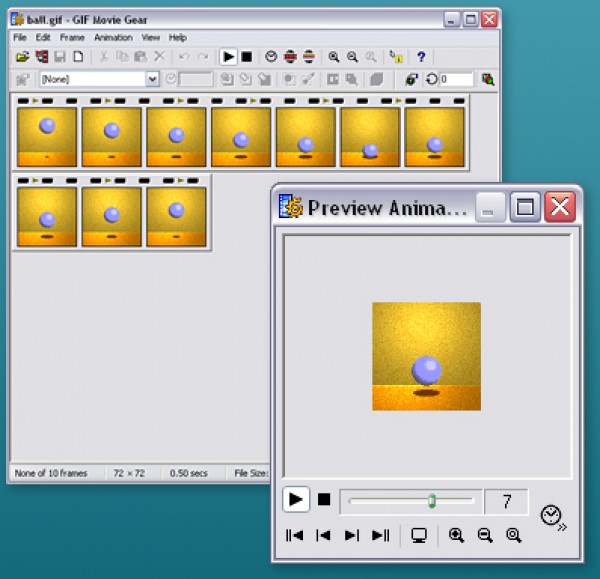Click the clock timing icon in preview

pyautogui.click(x=551, y=515)
